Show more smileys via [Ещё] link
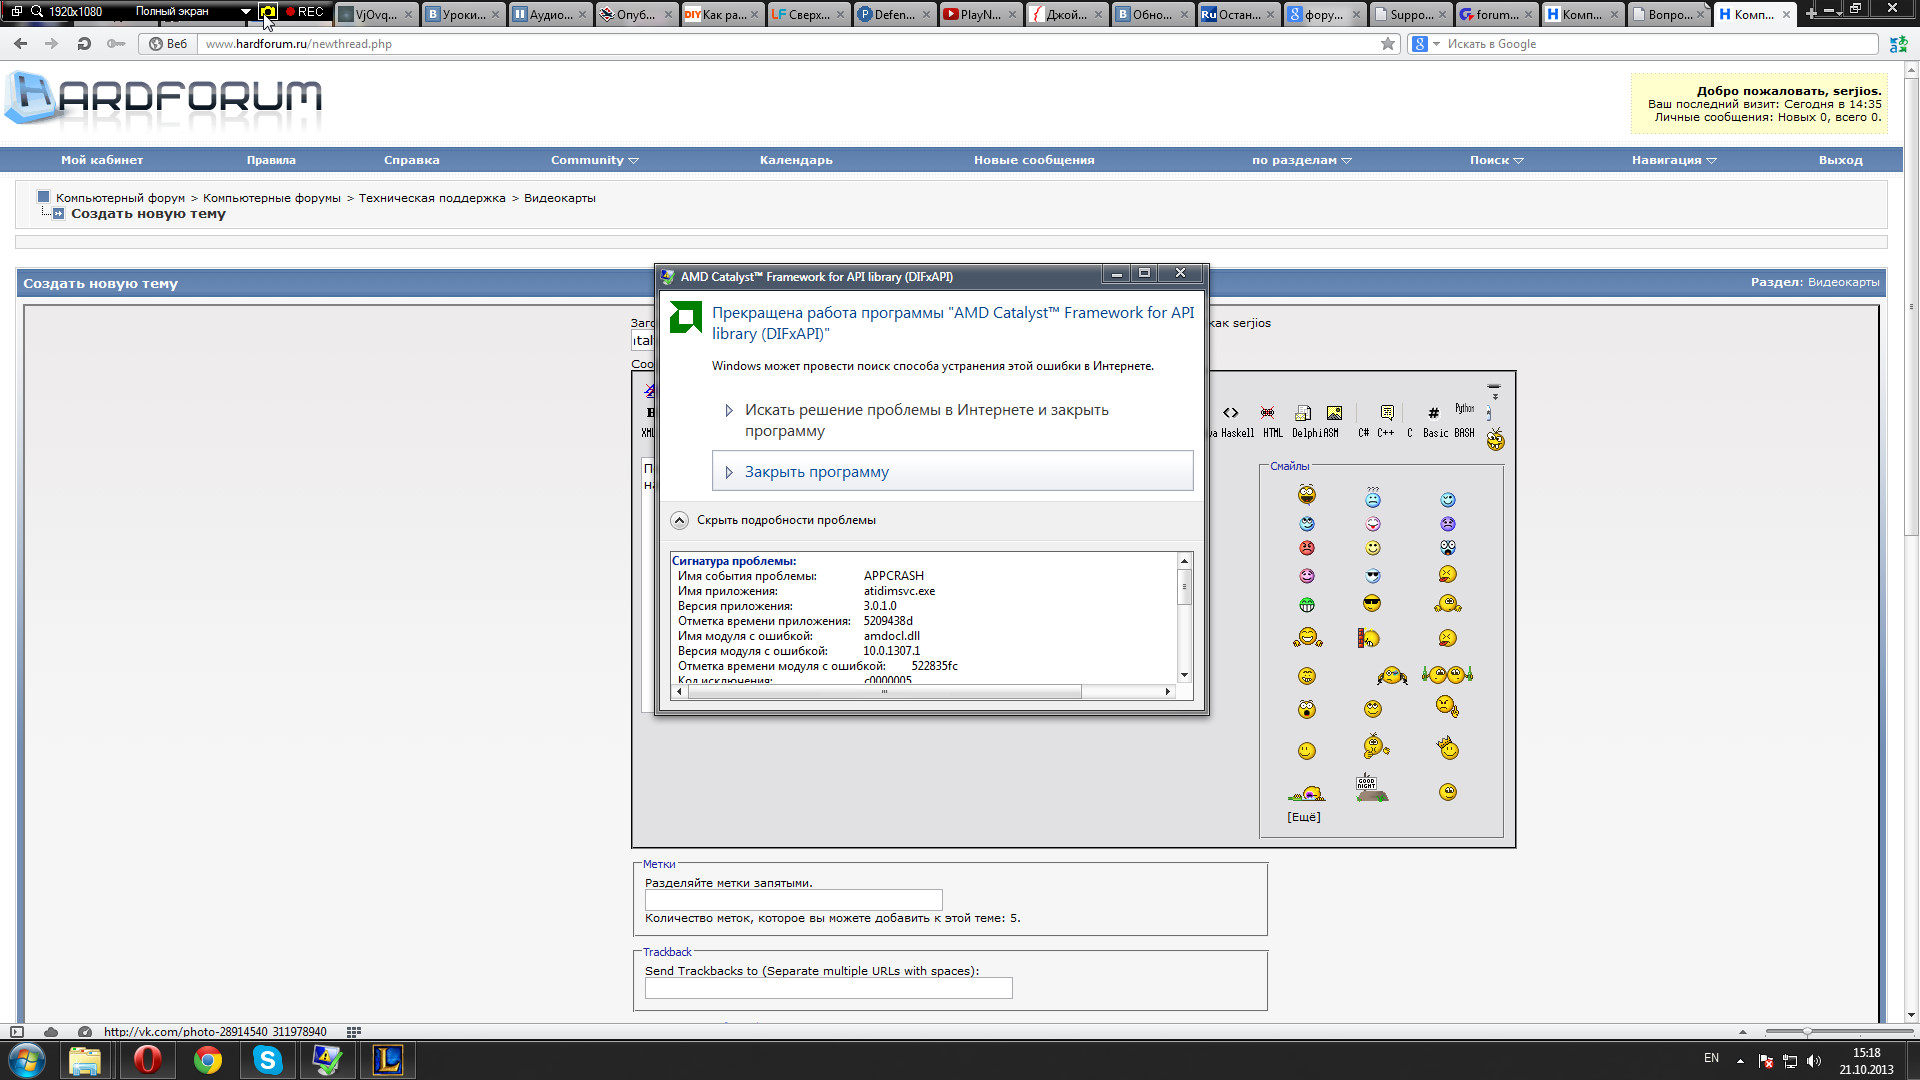The image size is (1920, 1080). coord(1303,817)
